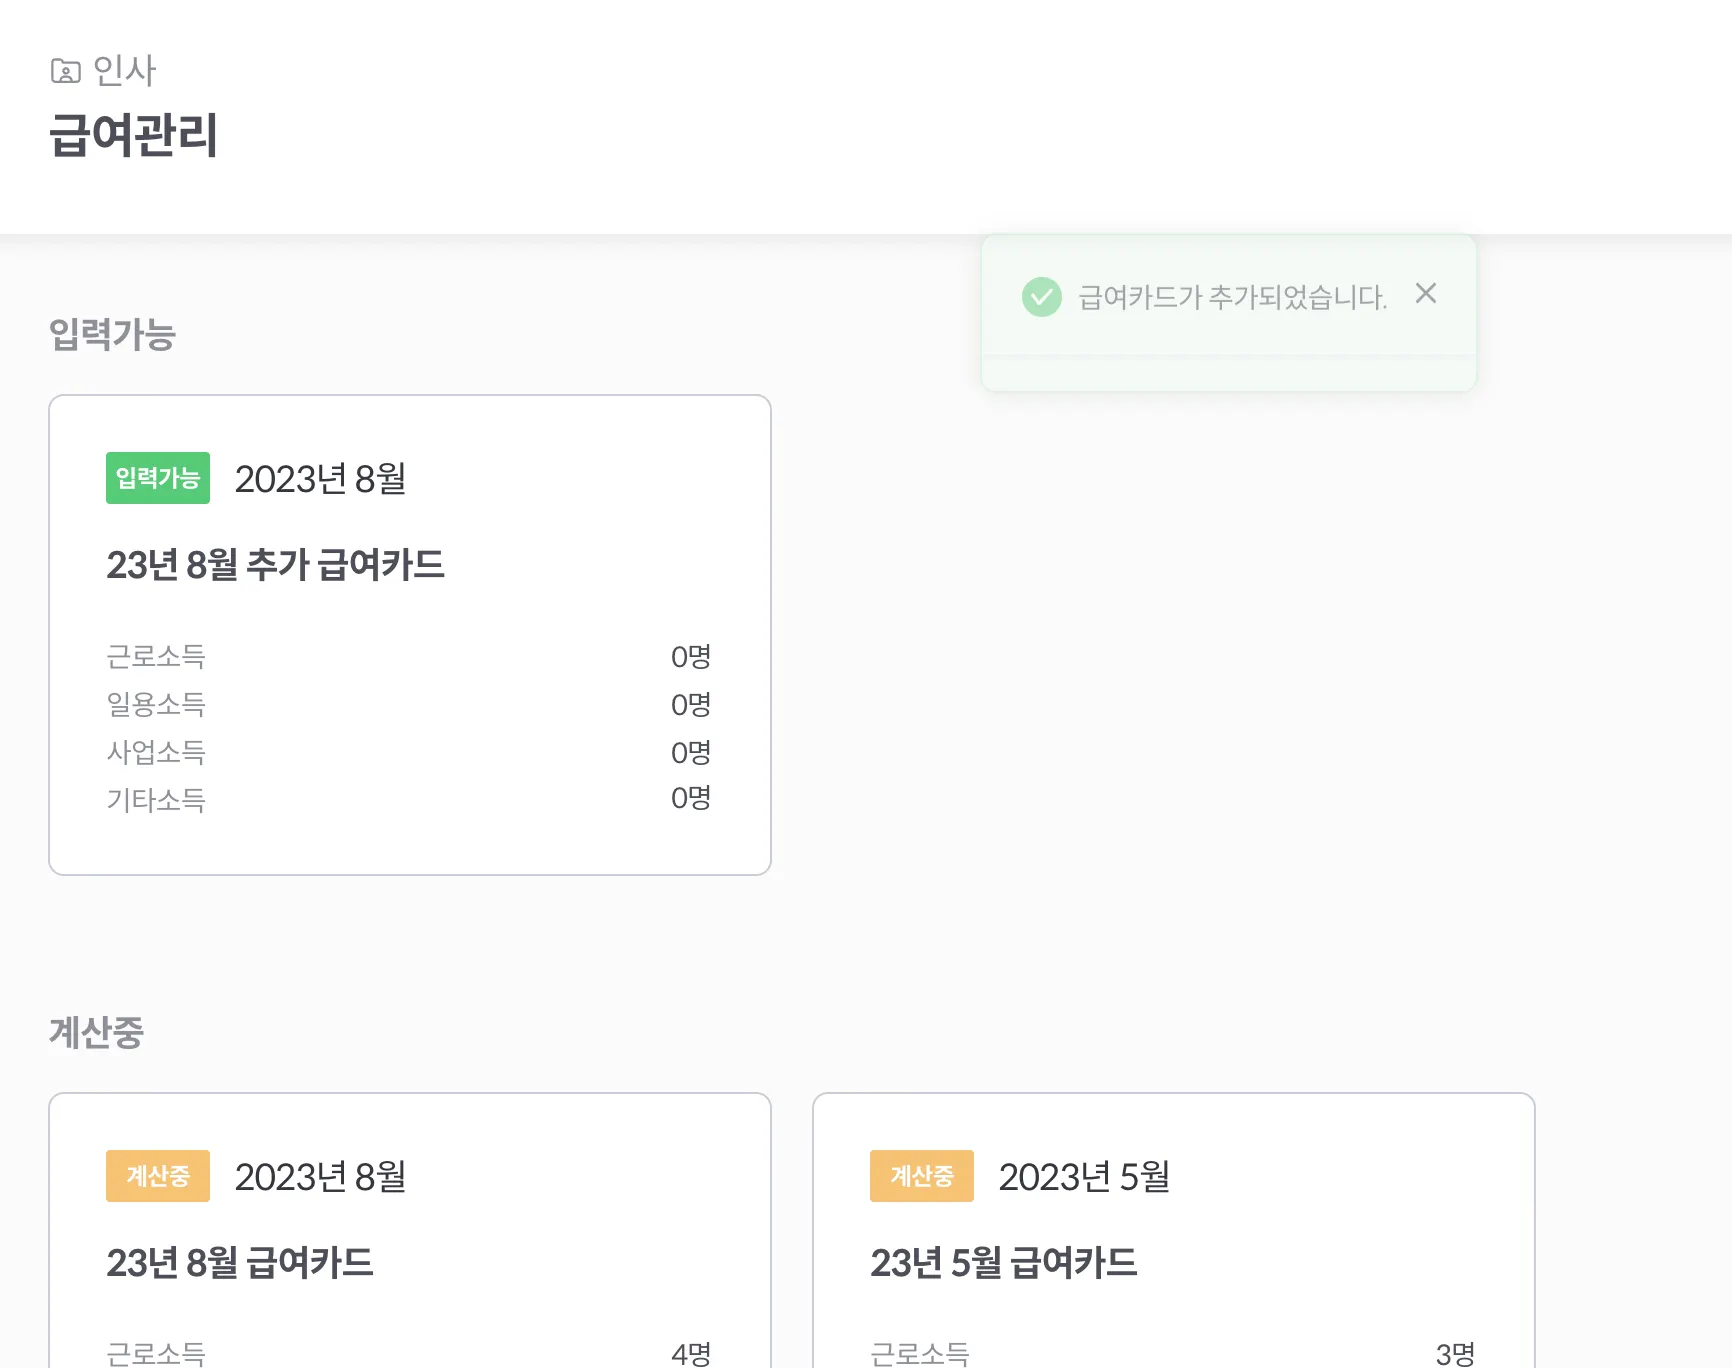
Task: Click 2023년 8월 date on 입력가능 card
Action: tap(320, 479)
